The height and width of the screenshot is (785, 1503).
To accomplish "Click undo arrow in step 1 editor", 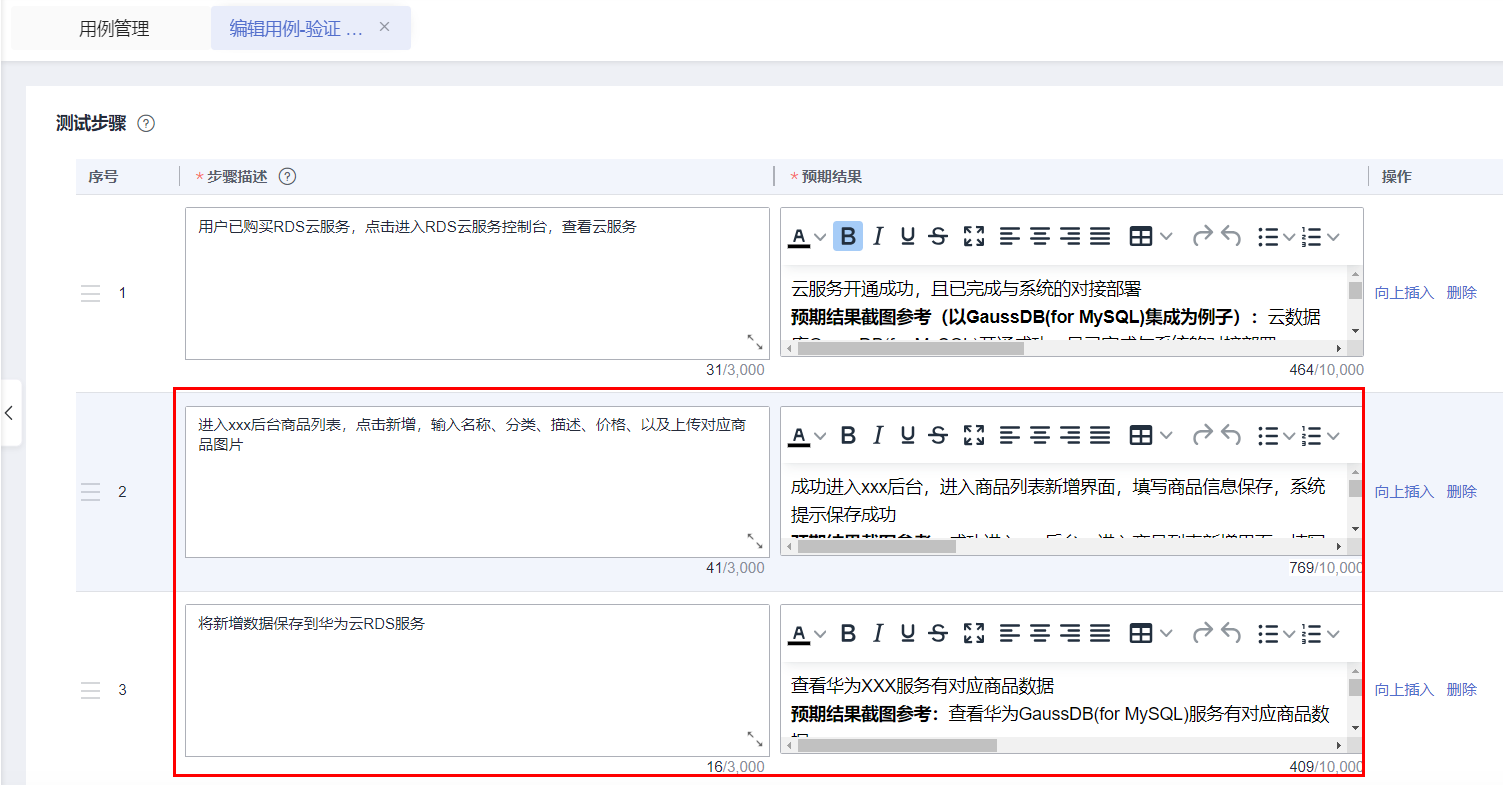I will 1231,237.
